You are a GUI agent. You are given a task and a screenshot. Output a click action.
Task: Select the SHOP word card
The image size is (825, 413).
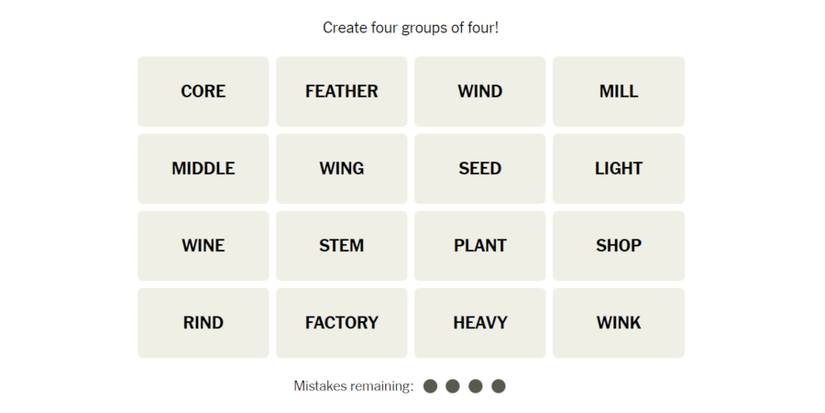[618, 245]
